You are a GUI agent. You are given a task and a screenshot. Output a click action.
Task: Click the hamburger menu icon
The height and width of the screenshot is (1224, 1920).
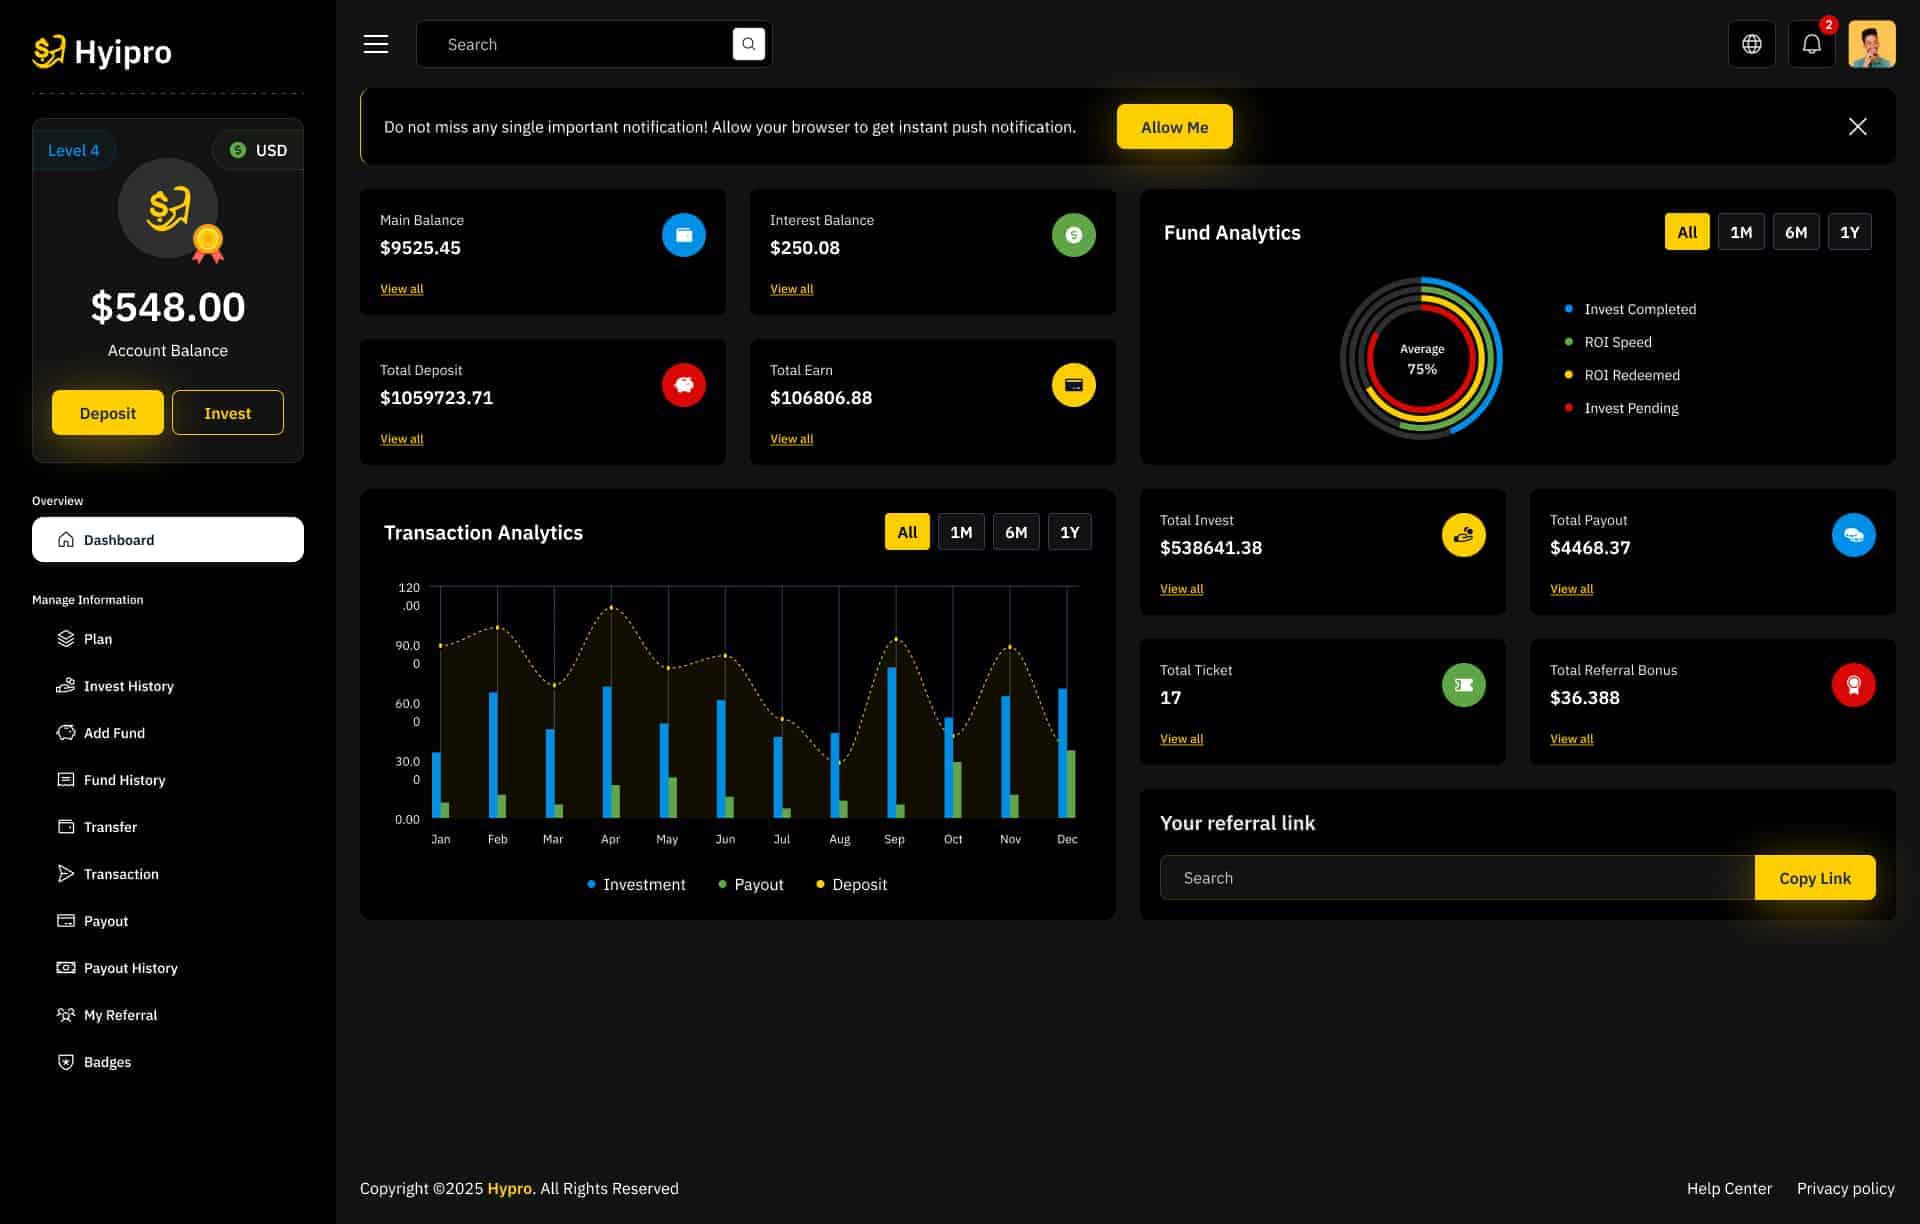point(376,44)
